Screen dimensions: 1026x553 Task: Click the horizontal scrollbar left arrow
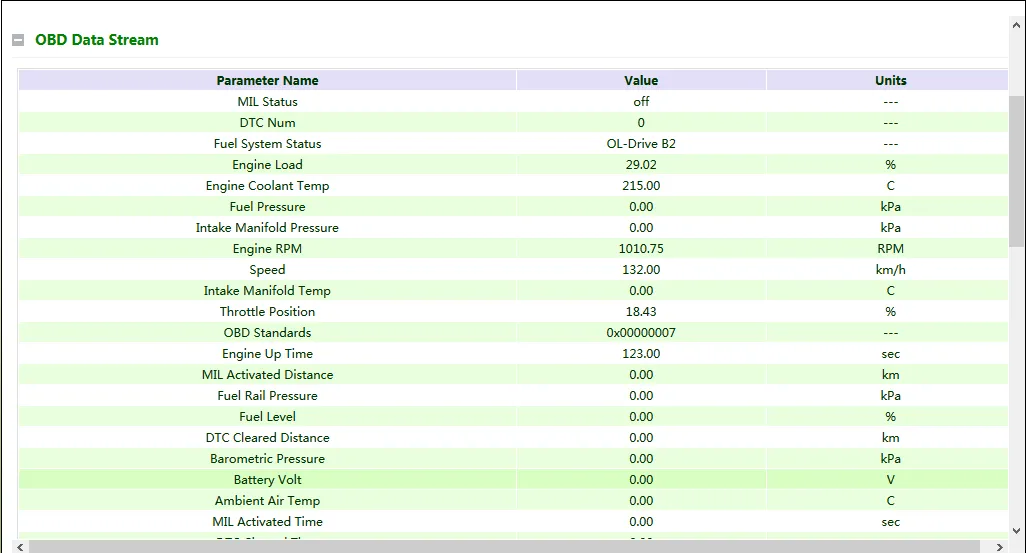tap(20, 547)
